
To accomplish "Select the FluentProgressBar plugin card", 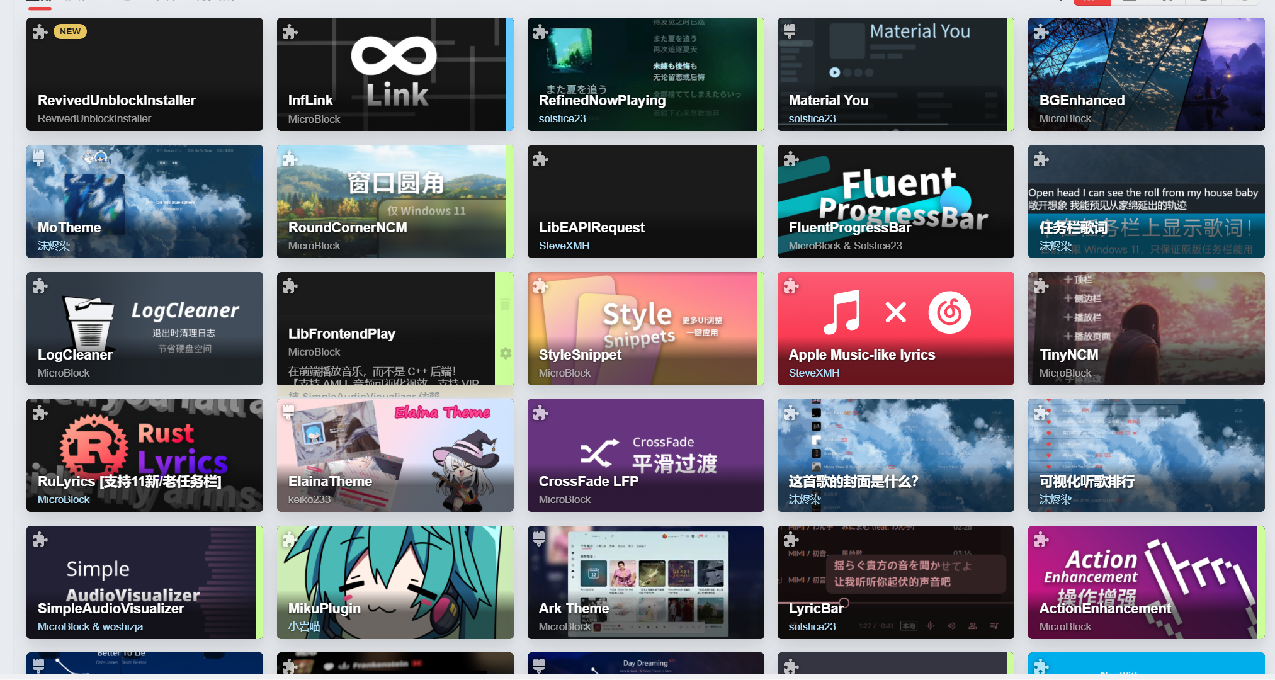I will pos(896,201).
